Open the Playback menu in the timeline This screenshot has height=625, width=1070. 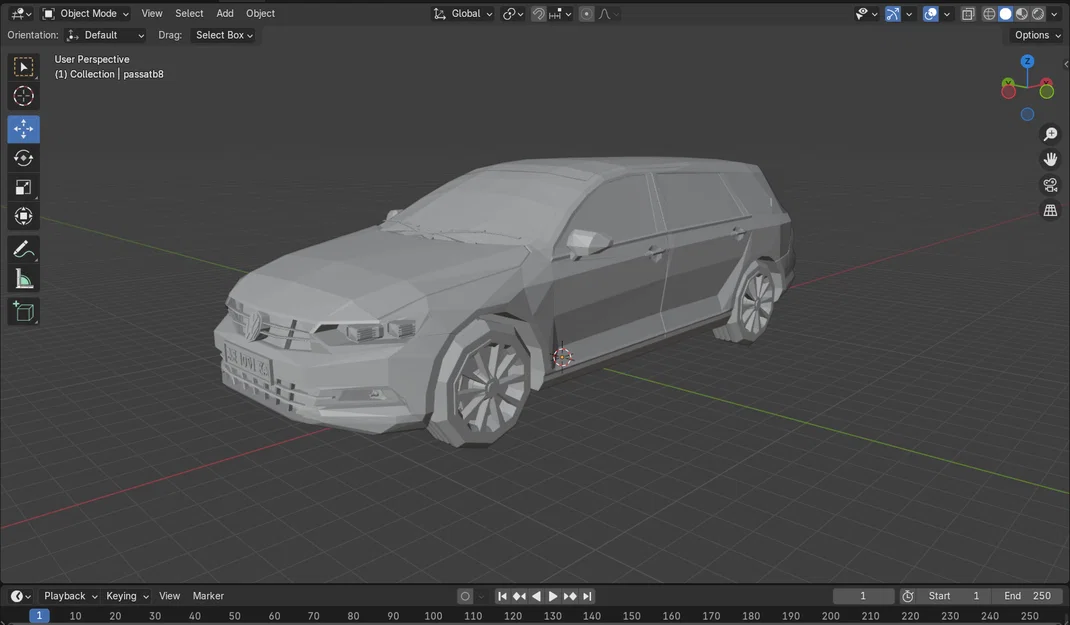(63, 595)
